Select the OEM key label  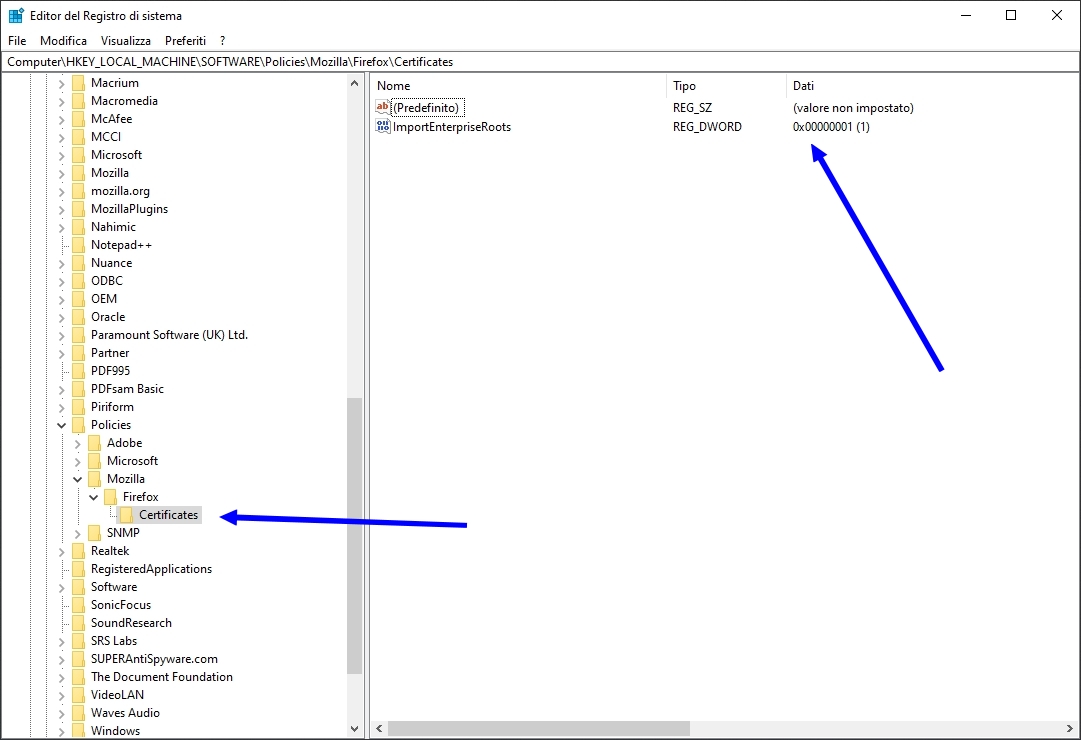104,299
